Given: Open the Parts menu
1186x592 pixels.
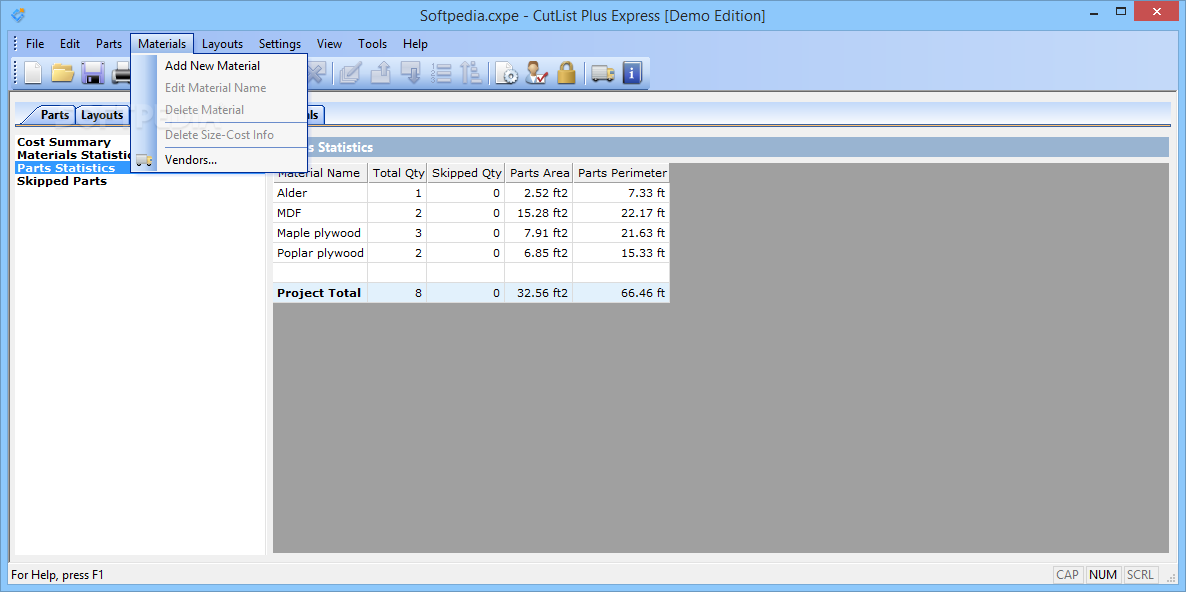Looking at the screenshot, I should coord(109,44).
